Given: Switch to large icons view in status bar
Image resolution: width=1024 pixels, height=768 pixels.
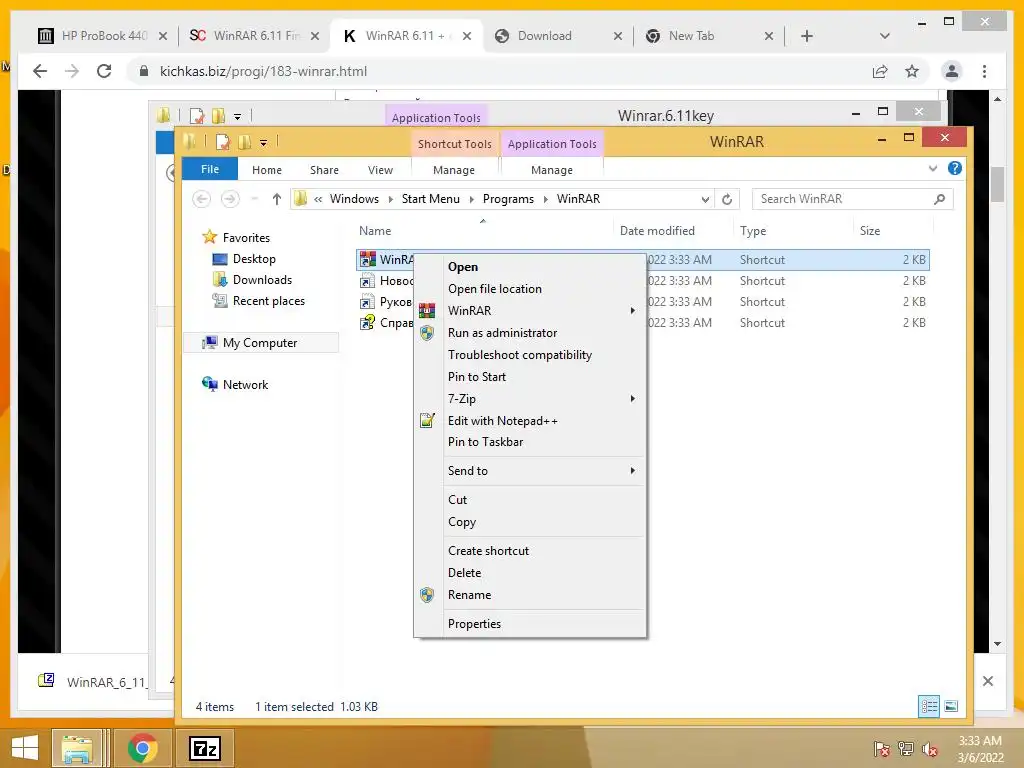Looking at the screenshot, I should click(x=952, y=706).
